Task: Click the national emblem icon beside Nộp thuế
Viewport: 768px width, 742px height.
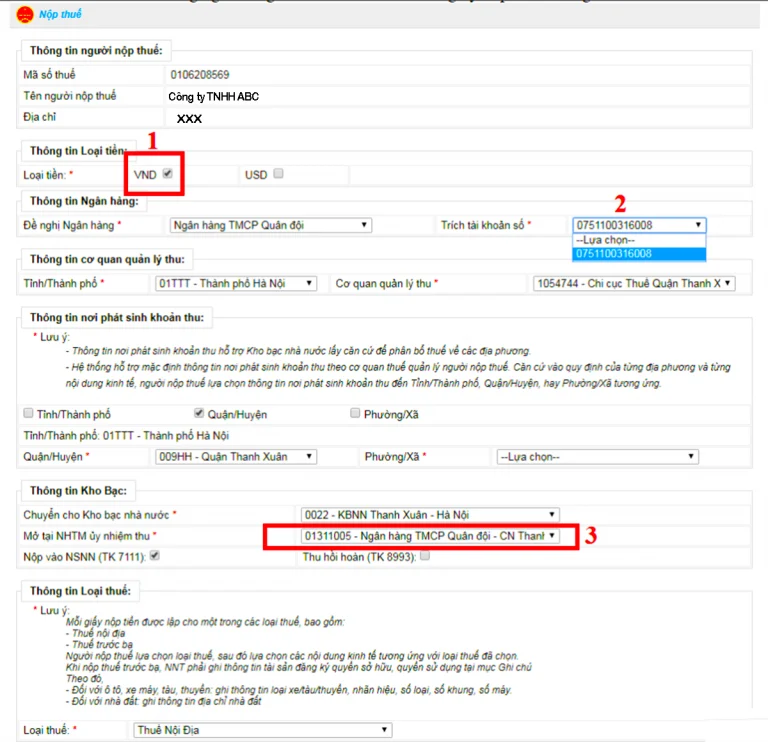Action: pos(25,15)
